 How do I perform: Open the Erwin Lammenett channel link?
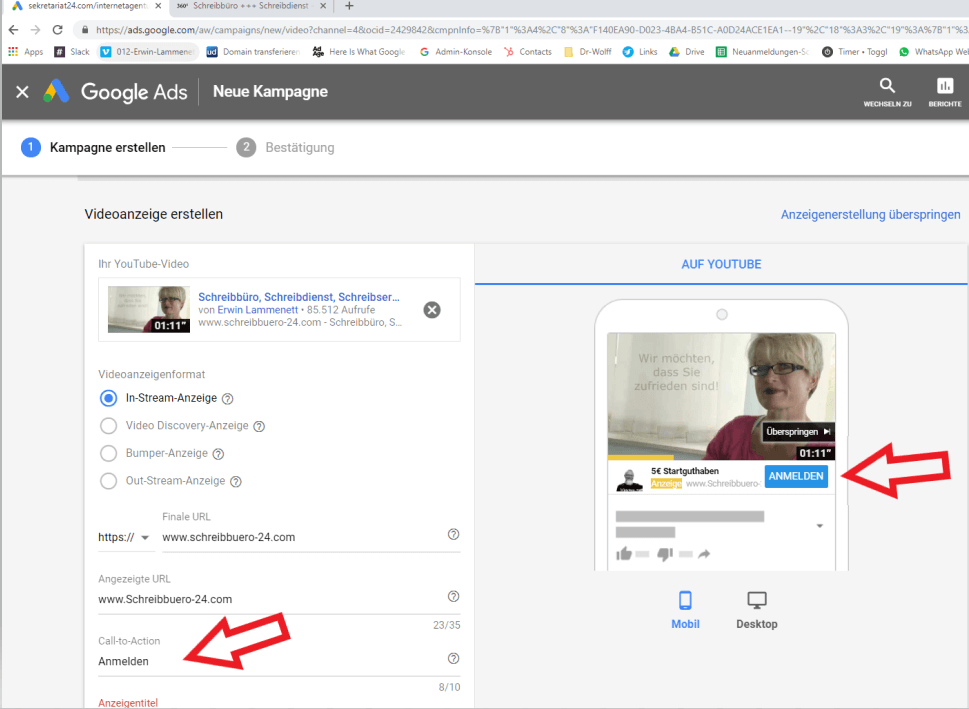coord(258,310)
